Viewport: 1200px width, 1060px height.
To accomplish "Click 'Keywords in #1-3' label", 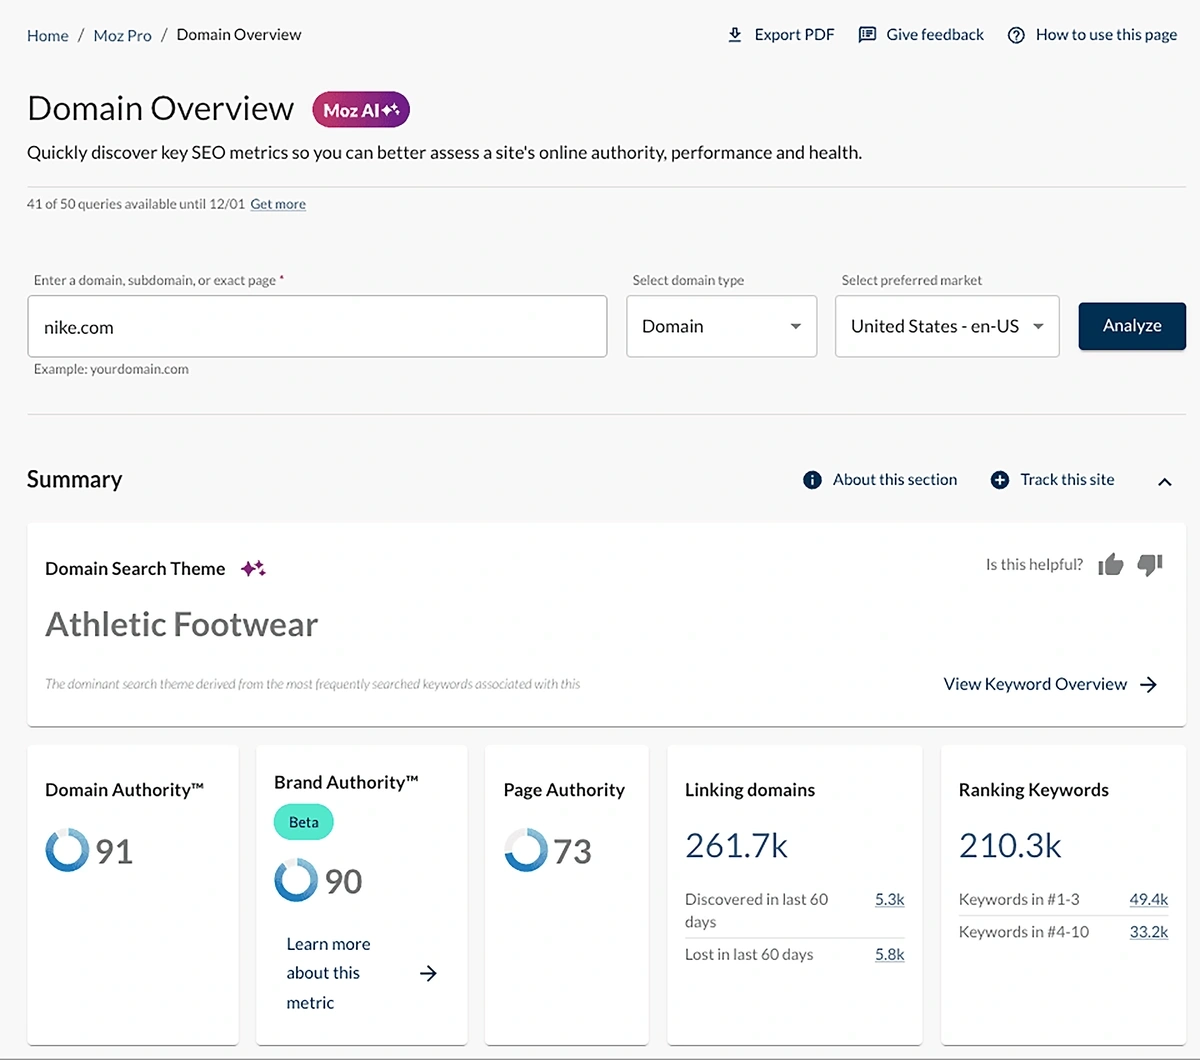I will click(x=1019, y=899).
